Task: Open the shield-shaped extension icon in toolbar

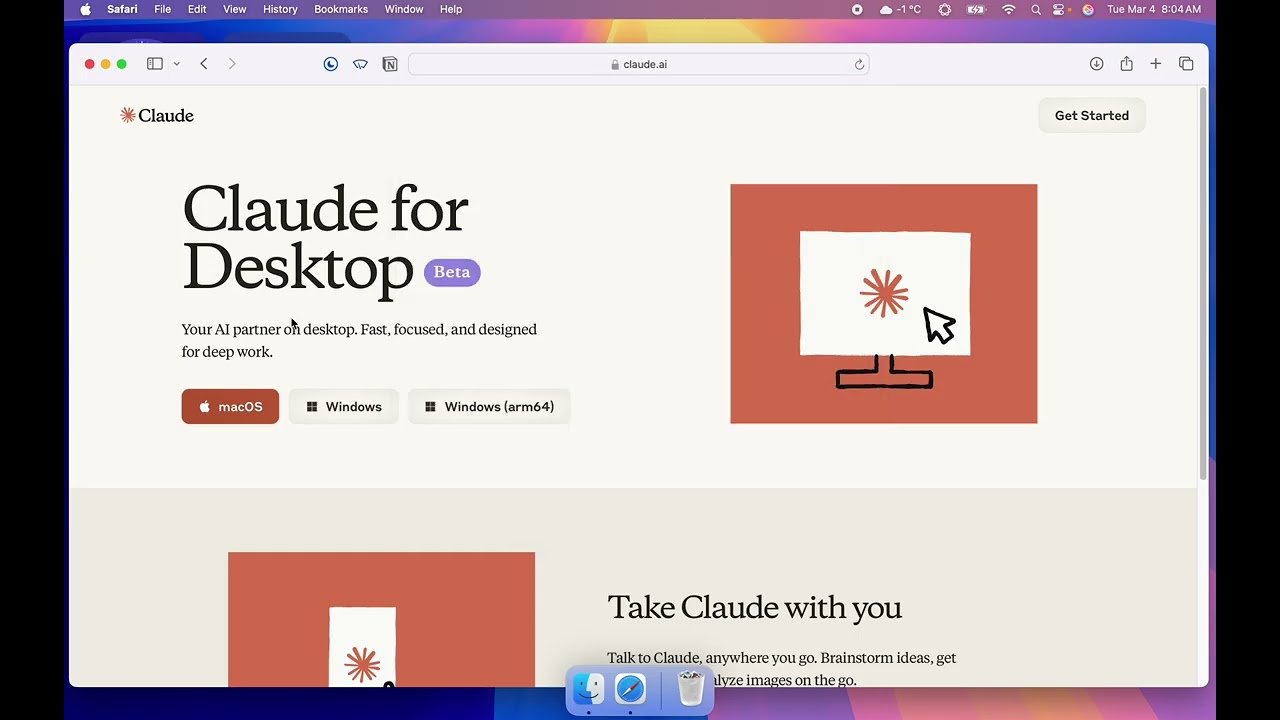Action: 360,64
